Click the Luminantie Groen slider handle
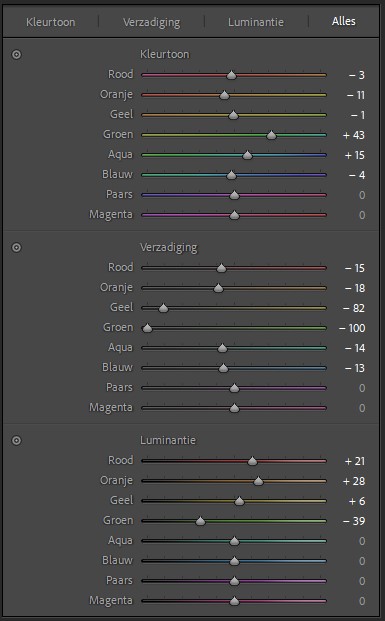This screenshot has width=385, height=621. [200, 521]
